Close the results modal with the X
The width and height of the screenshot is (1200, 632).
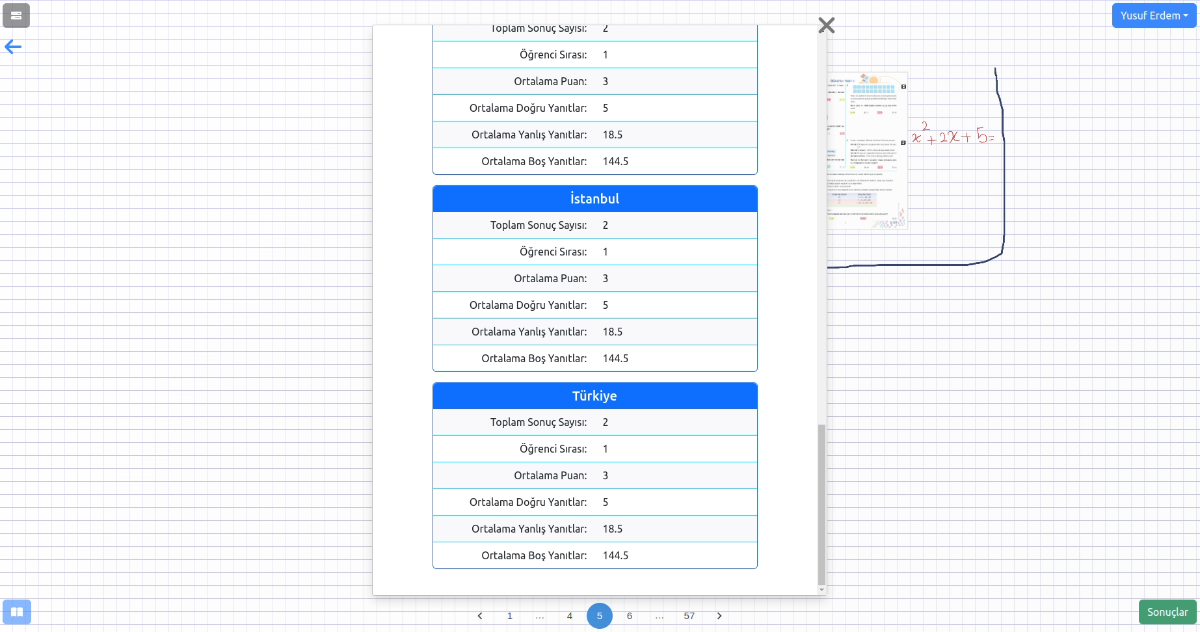[x=826, y=25]
